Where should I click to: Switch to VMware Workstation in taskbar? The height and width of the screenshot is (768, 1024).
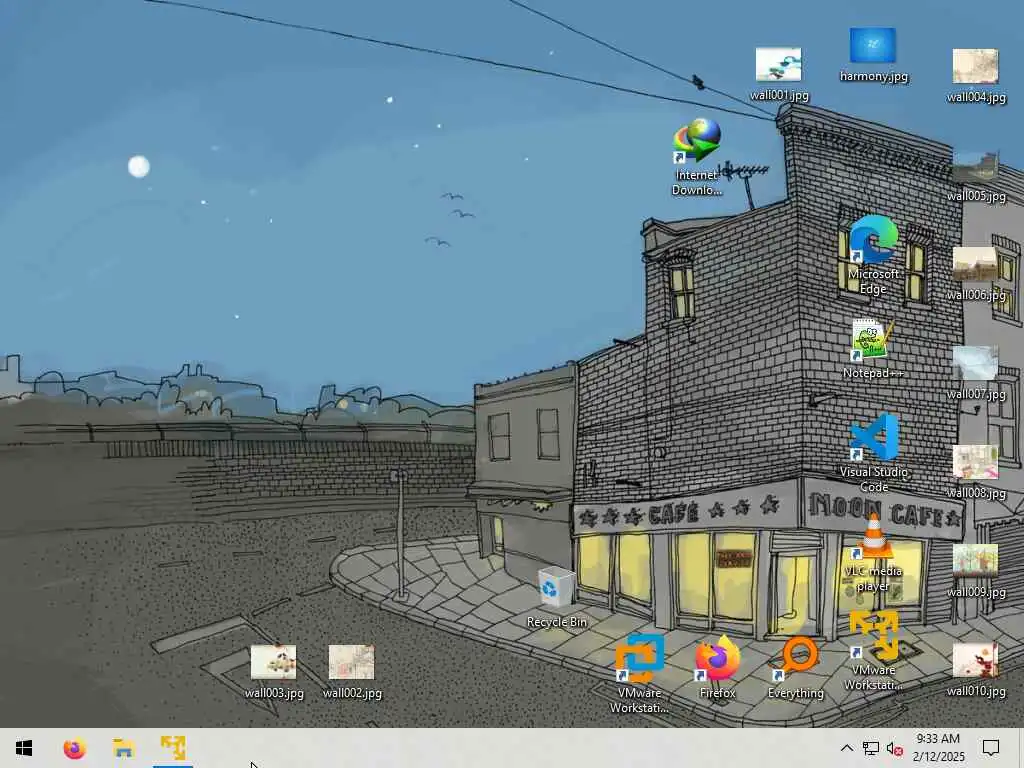coord(173,748)
